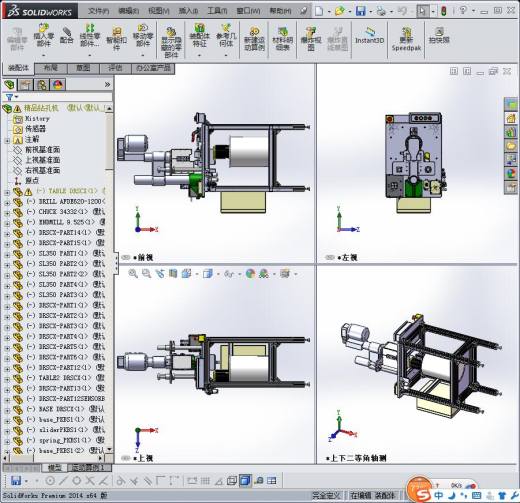Switch to the Layout (布局) tab
This screenshot has width=520, height=503.
click(x=51, y=68)
